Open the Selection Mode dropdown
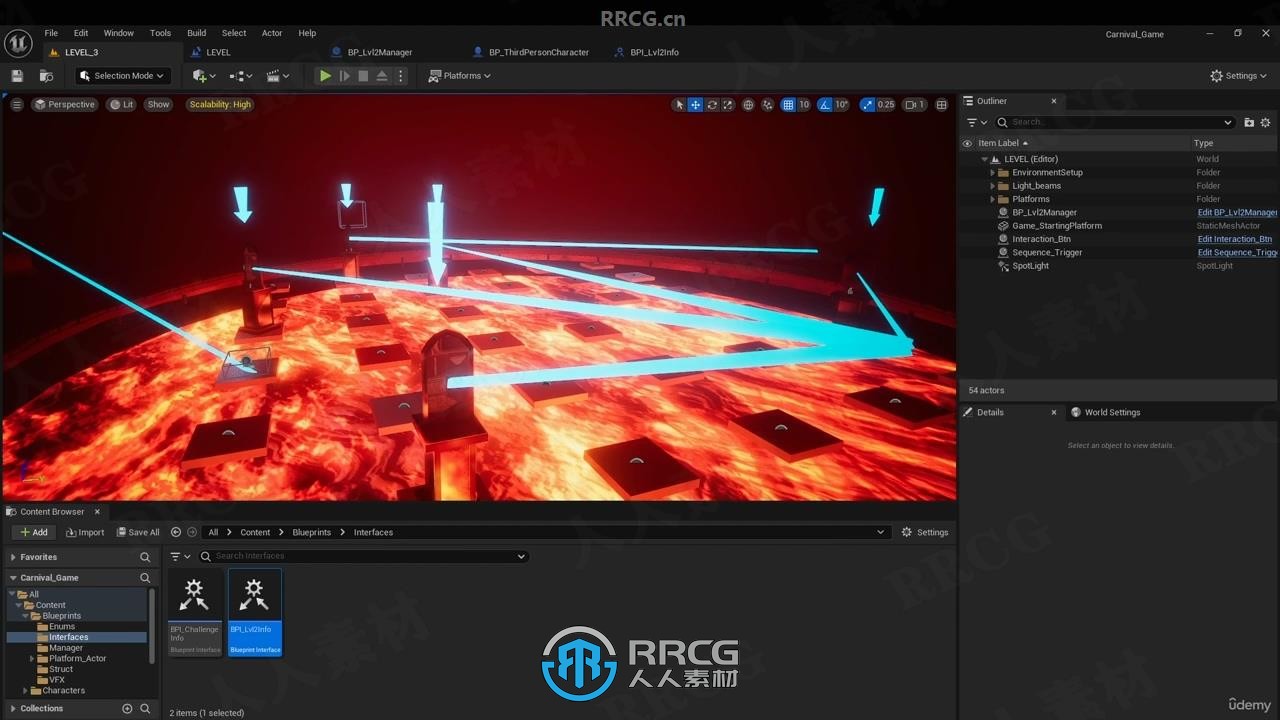 (x=124, y=76)
